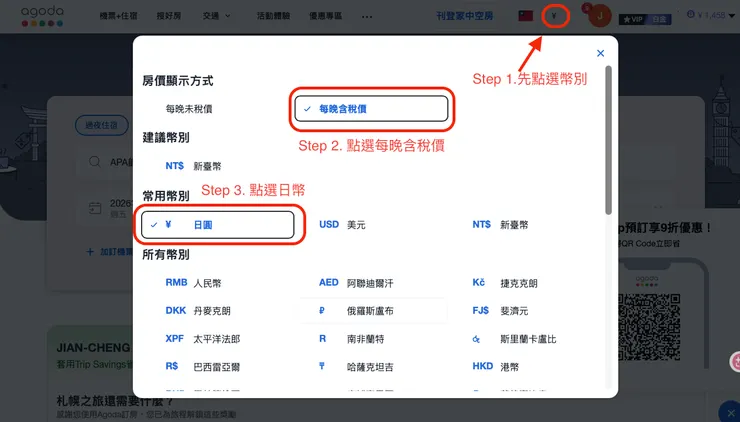Click the 刊登家中空房 link
740x422 pixels.
click(x=465, y=16)
